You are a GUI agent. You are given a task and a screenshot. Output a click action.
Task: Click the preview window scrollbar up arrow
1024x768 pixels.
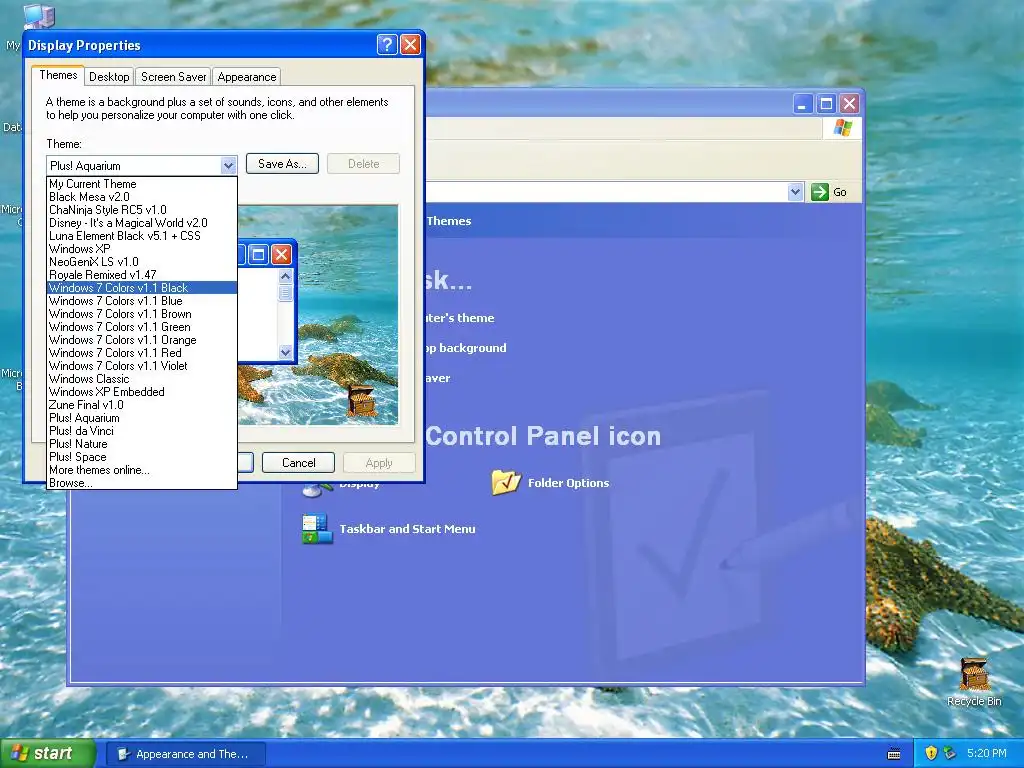pos(285,276)
